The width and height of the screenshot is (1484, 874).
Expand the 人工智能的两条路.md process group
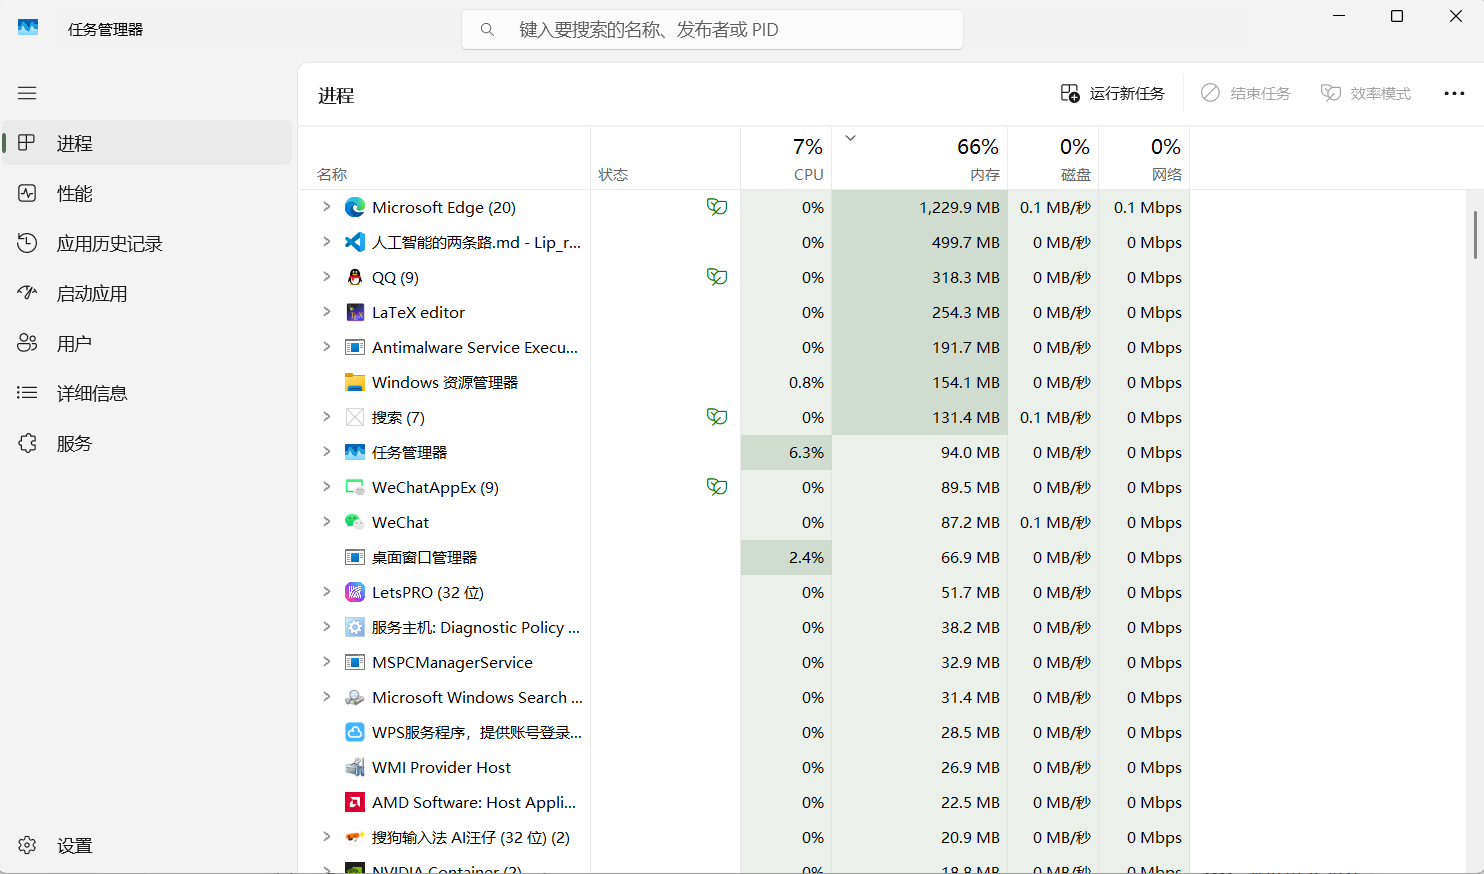pos(326,242)
